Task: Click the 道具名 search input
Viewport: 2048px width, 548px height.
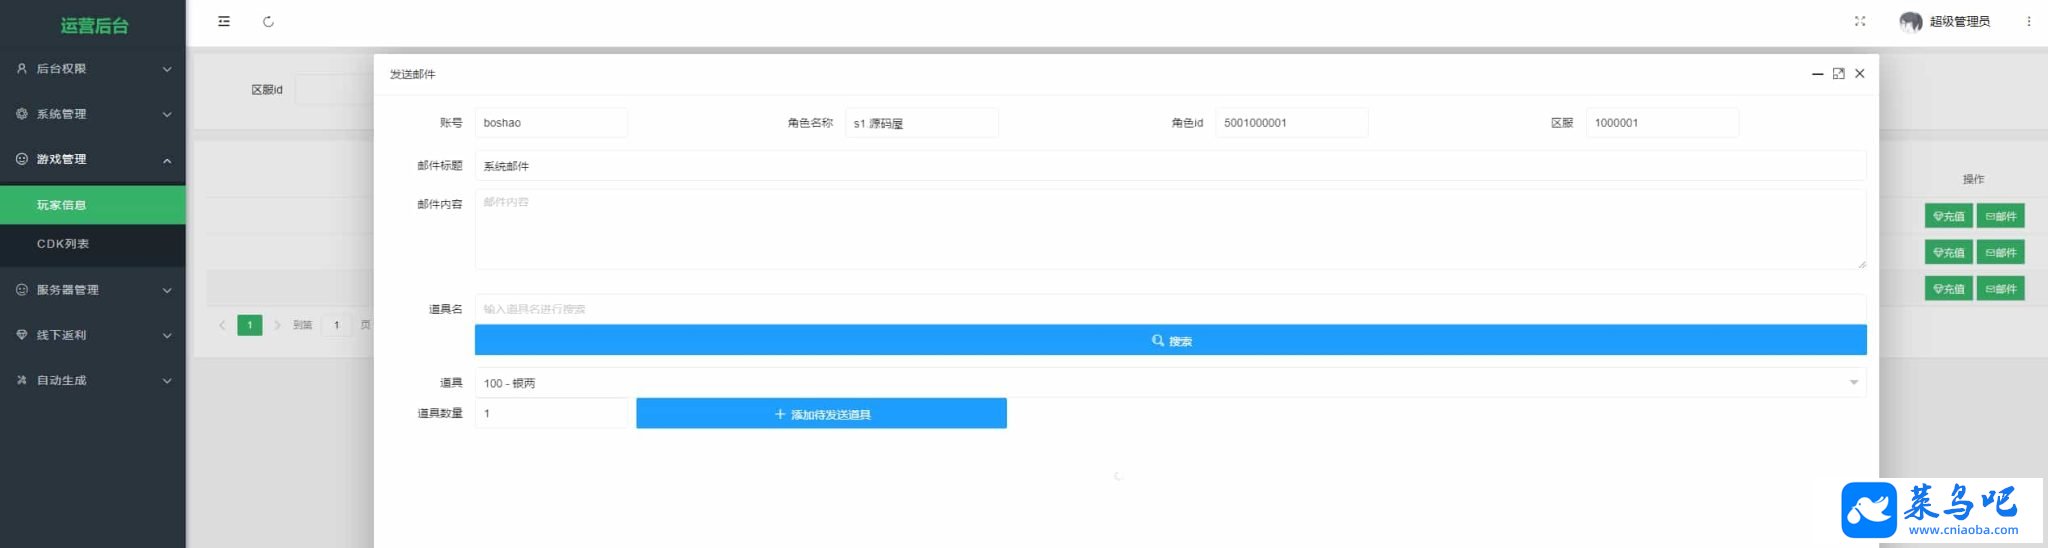Action: click(x=1170, y=309)
